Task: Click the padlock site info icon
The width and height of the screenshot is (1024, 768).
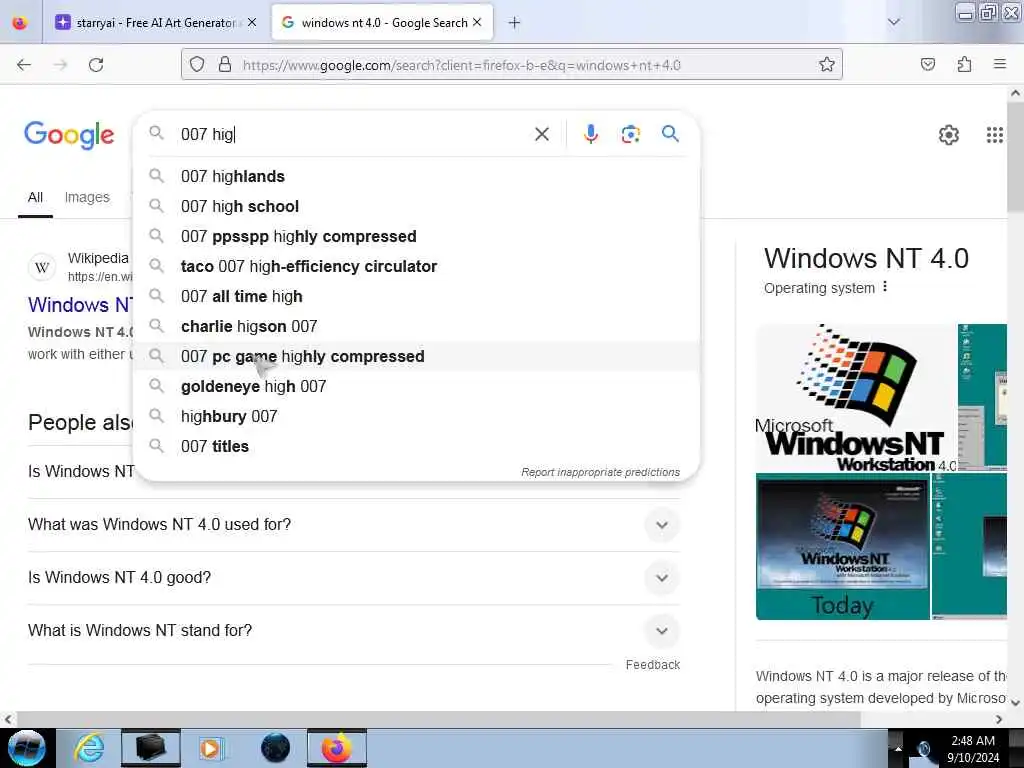Action: point(225,64)
